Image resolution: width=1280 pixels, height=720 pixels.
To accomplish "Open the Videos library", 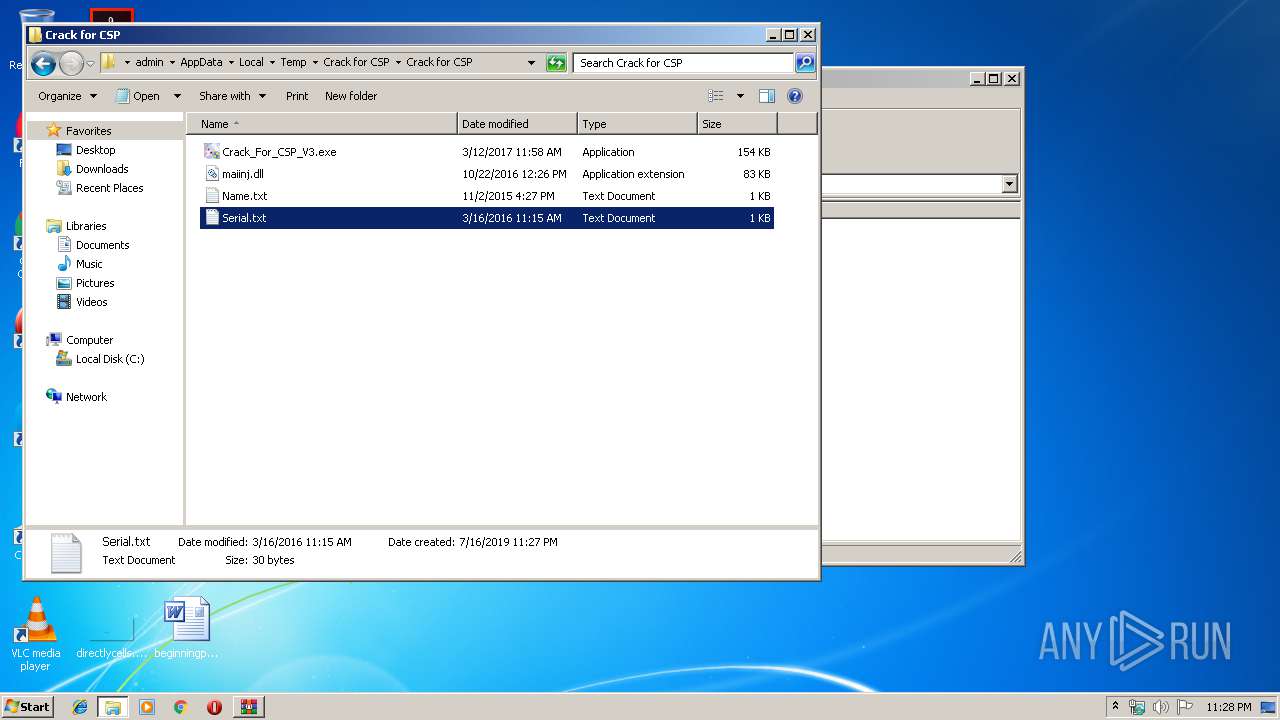I will pos(91,302).
